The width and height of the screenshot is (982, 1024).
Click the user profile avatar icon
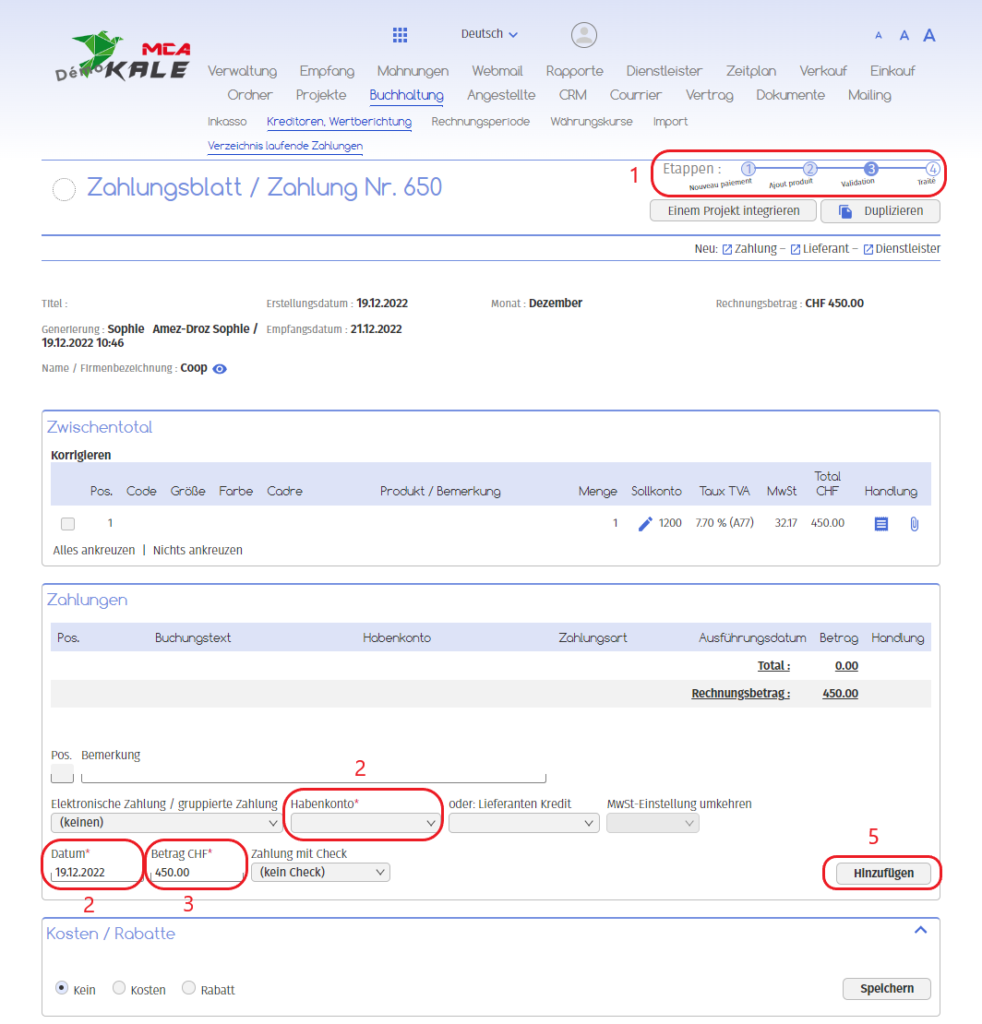point(584,35)
